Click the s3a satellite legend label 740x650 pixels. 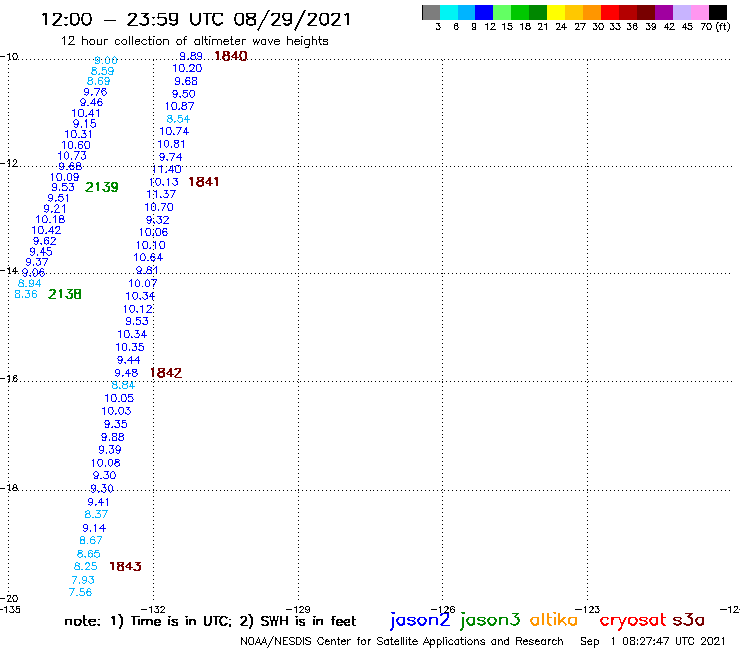click(688, 620)
